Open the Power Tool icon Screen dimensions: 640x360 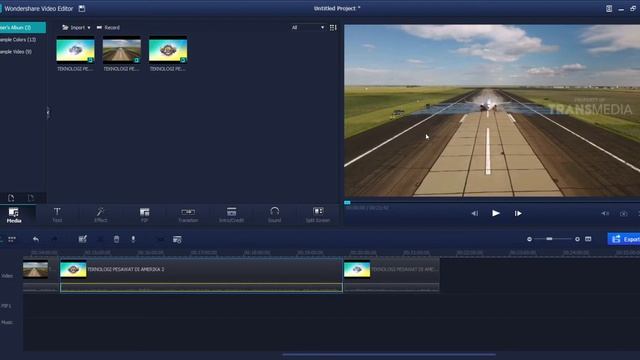tap(177, 239)
